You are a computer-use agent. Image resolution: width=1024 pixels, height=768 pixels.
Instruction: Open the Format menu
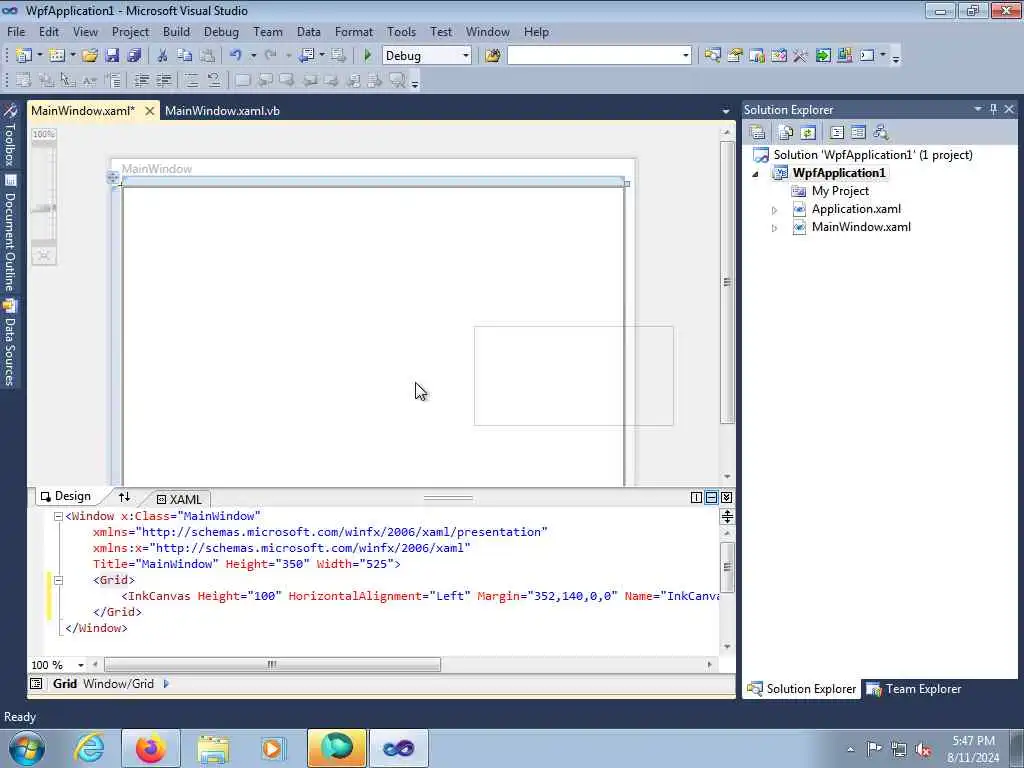(x=353, y=32)
